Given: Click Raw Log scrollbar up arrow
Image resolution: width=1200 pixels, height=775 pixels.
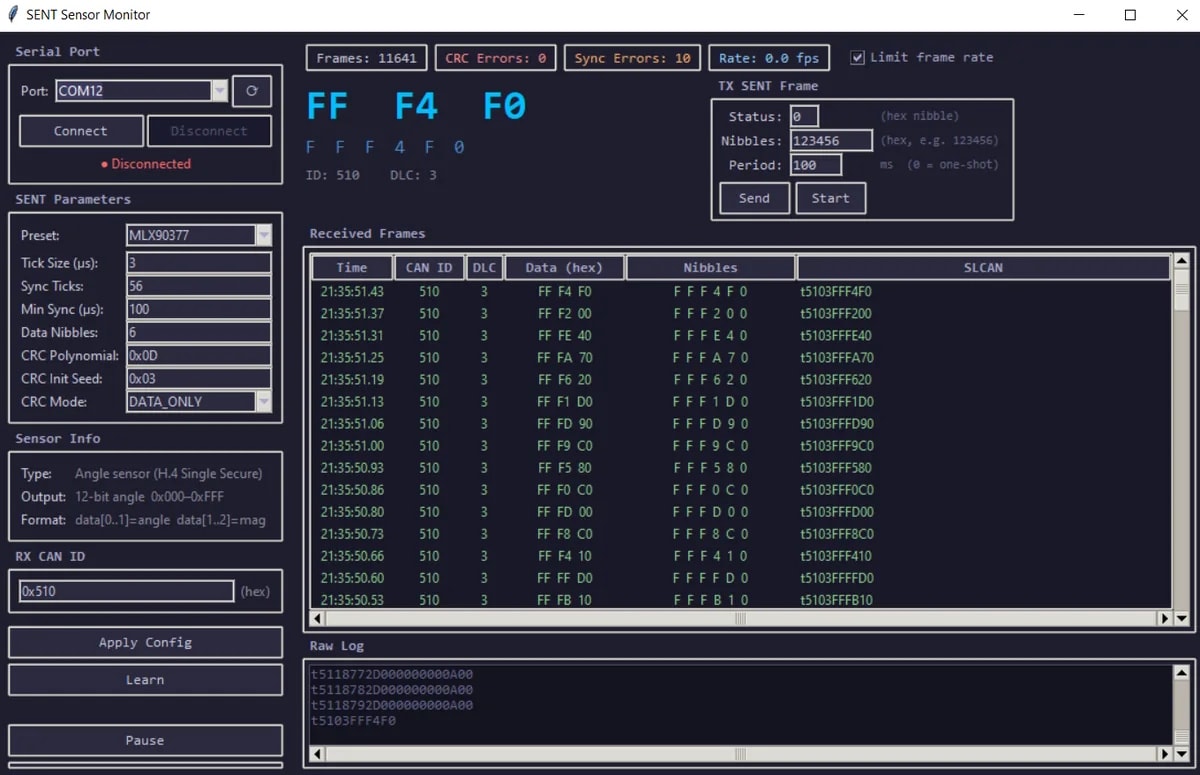Looking at the screenshot, I should click(x=1181, y=673).
